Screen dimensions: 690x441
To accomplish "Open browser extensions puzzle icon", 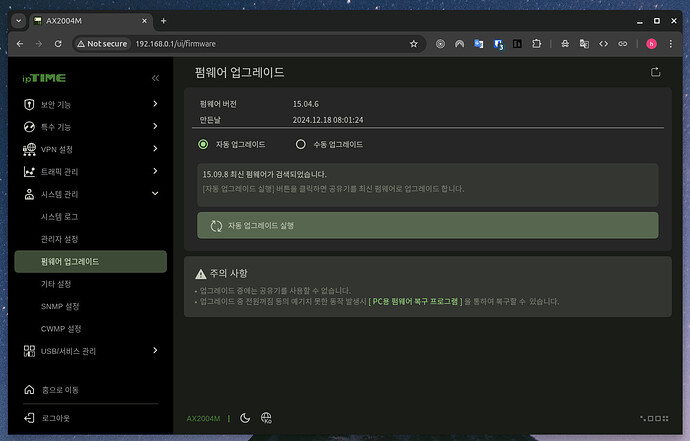I will click(x=536, y=44).
